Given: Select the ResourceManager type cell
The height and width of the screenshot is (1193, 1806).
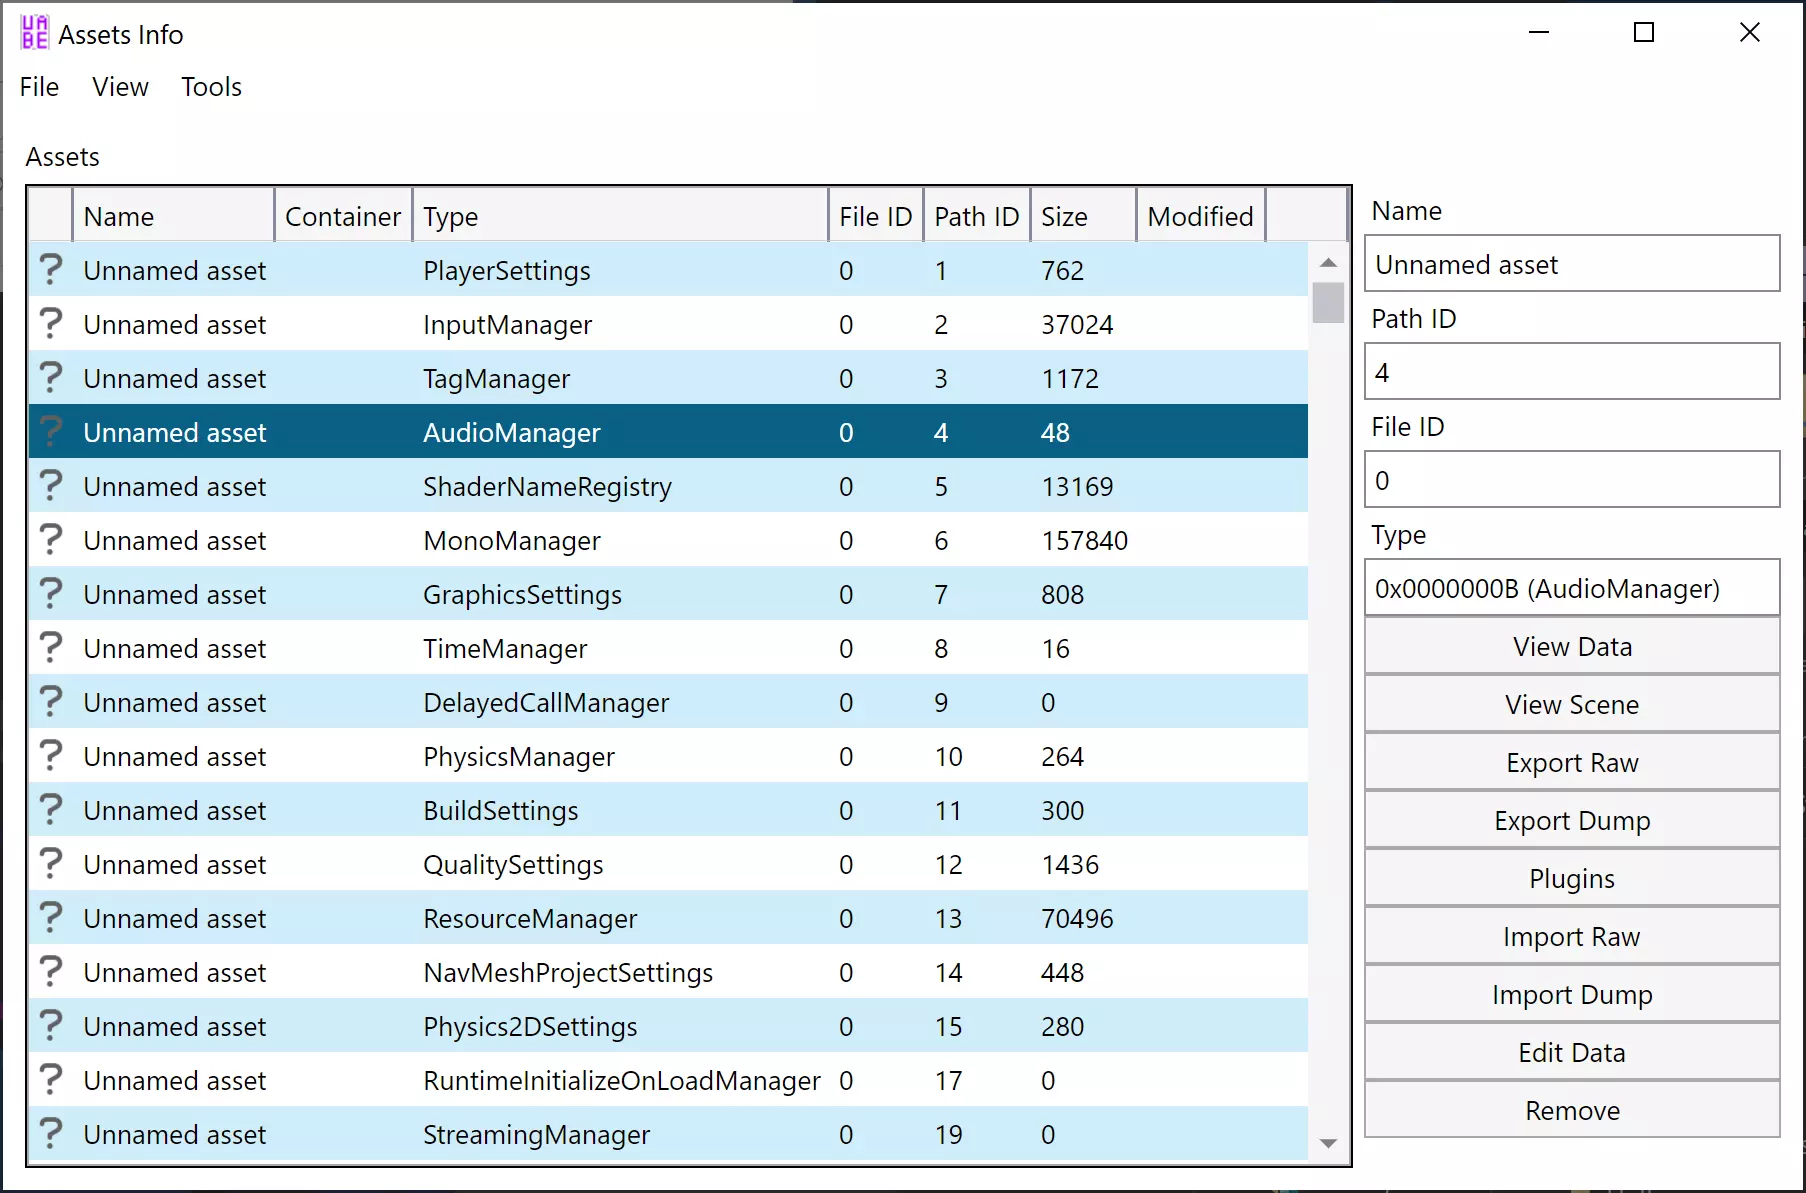Looking at the screenshot, I should click(620, 918).
